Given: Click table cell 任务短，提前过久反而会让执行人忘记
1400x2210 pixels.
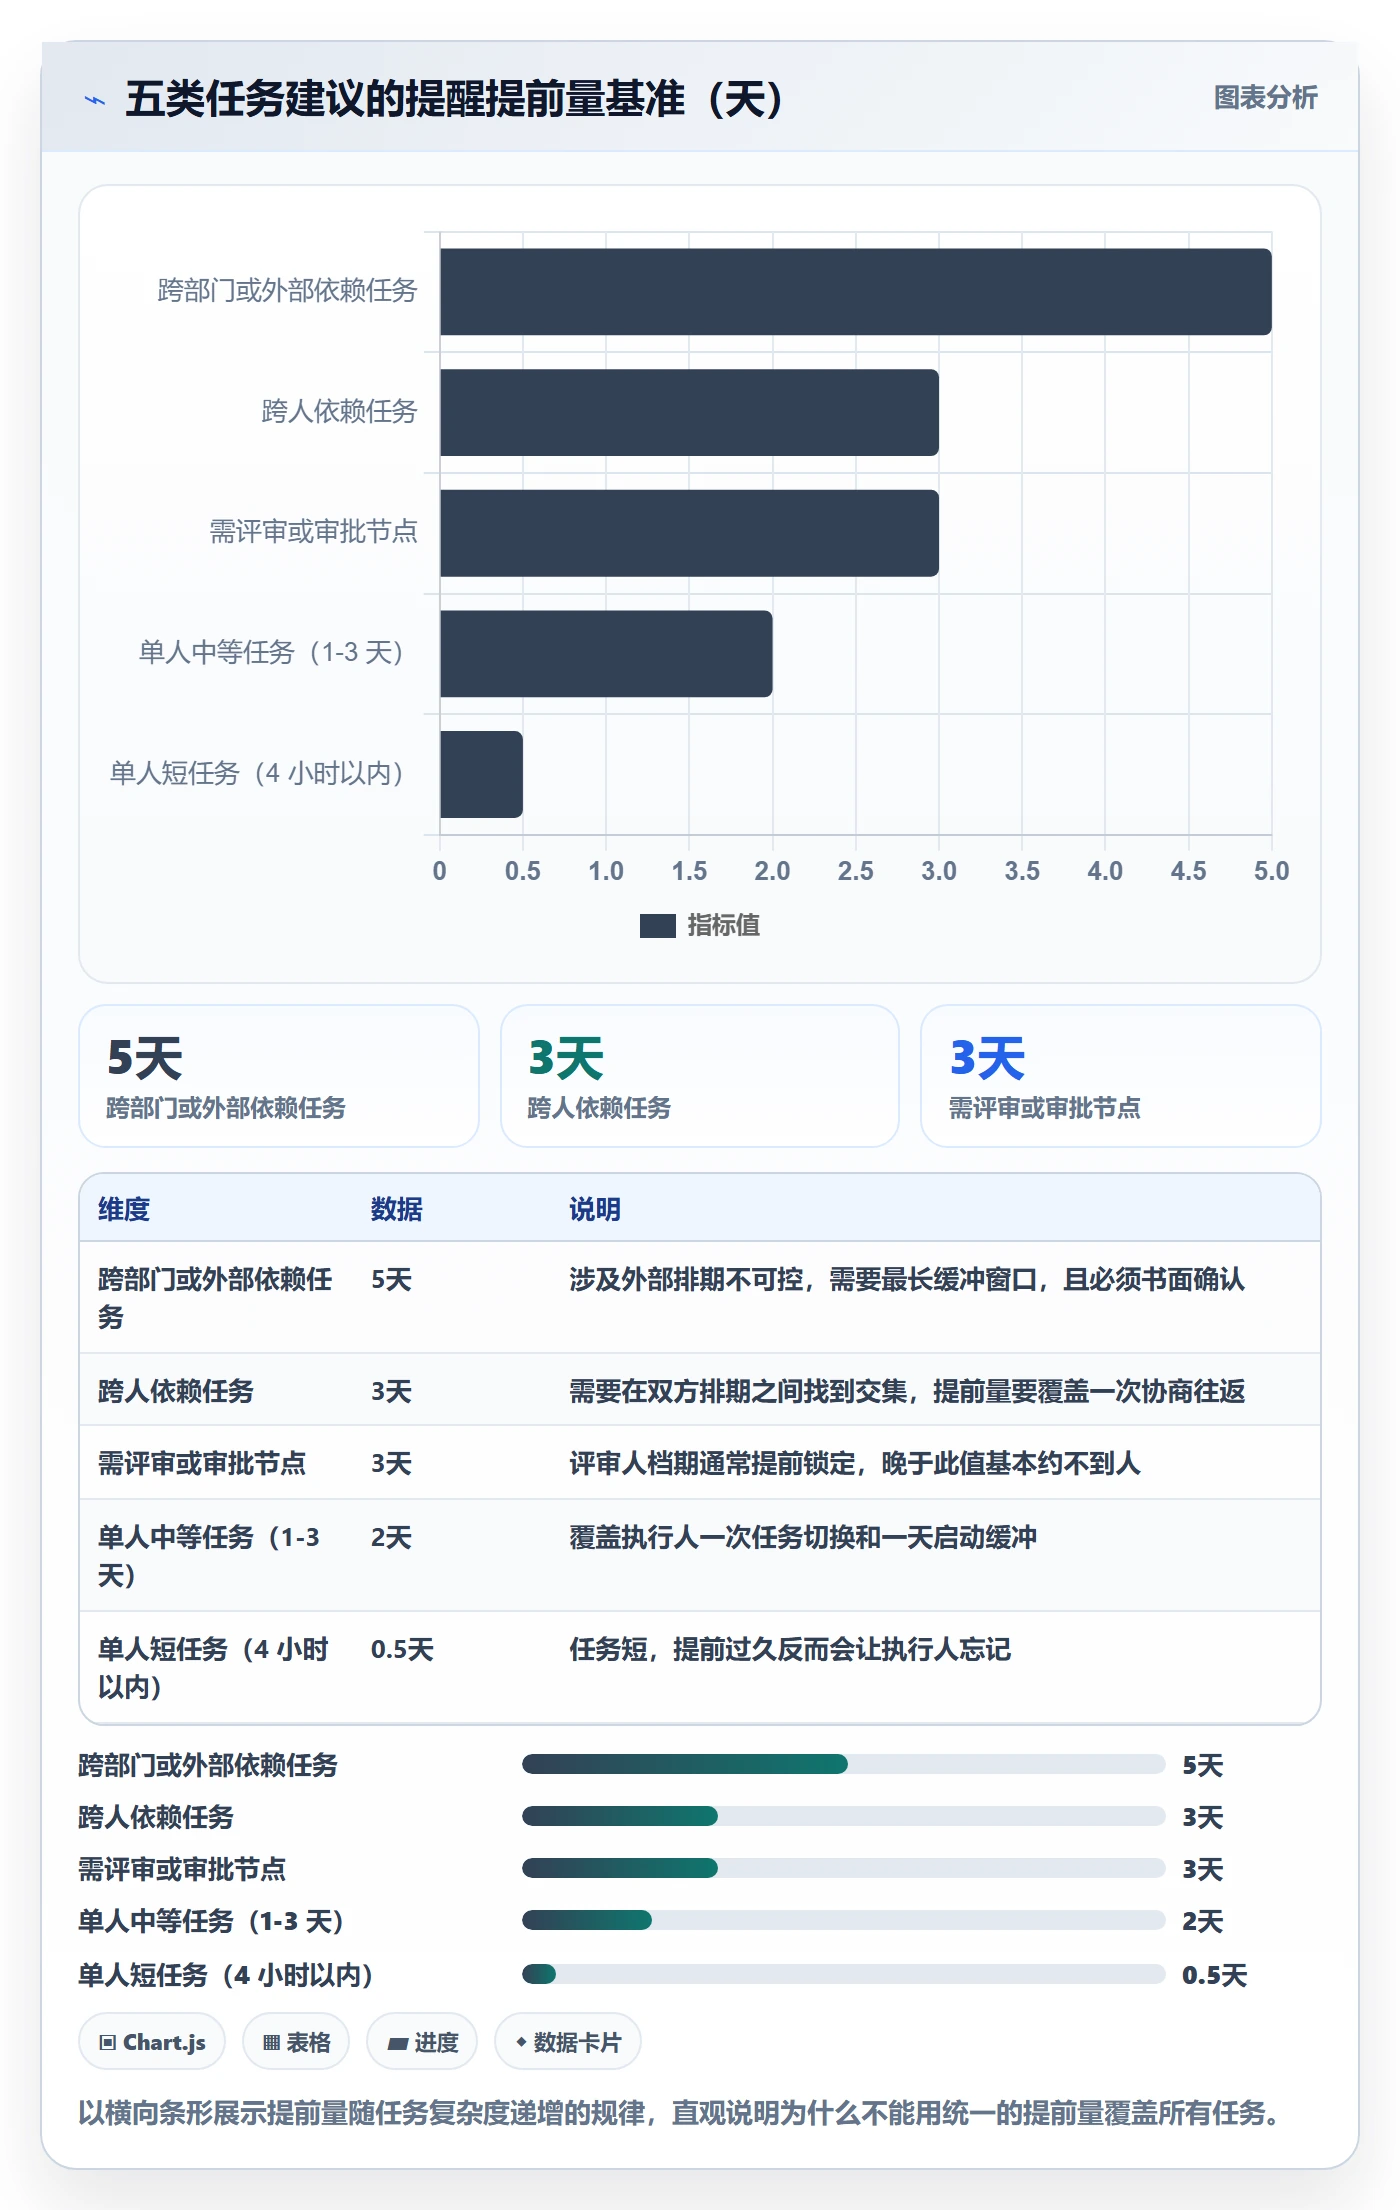Looking at the screenshot, I should pyautogui.click(x=790, y=1649).
